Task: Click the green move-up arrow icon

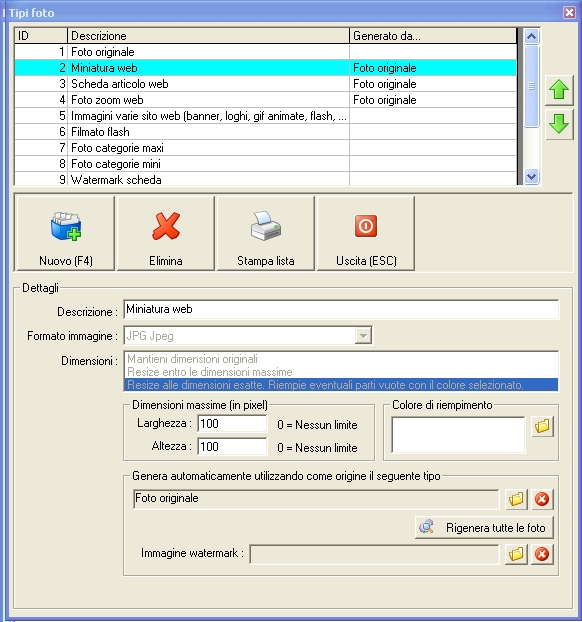Action: point(559,90)
